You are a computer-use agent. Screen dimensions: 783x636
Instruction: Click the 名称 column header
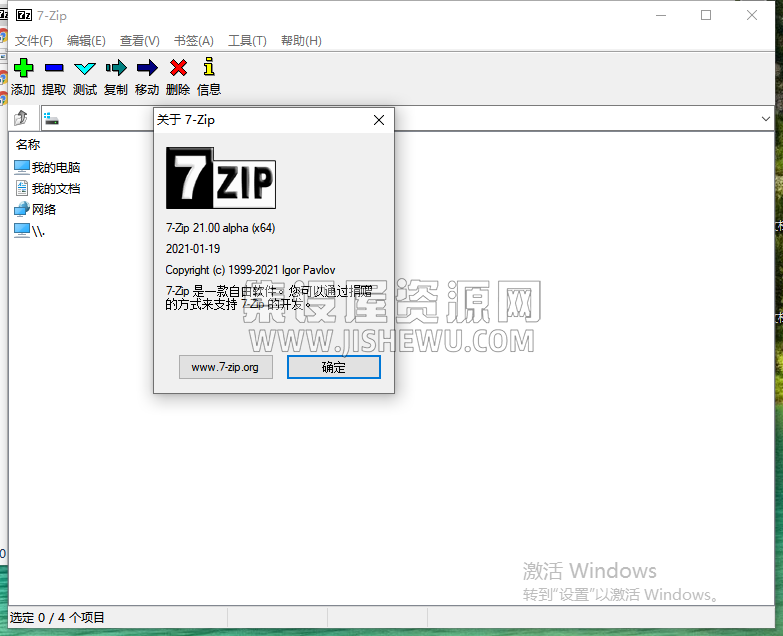click(28, 145)
